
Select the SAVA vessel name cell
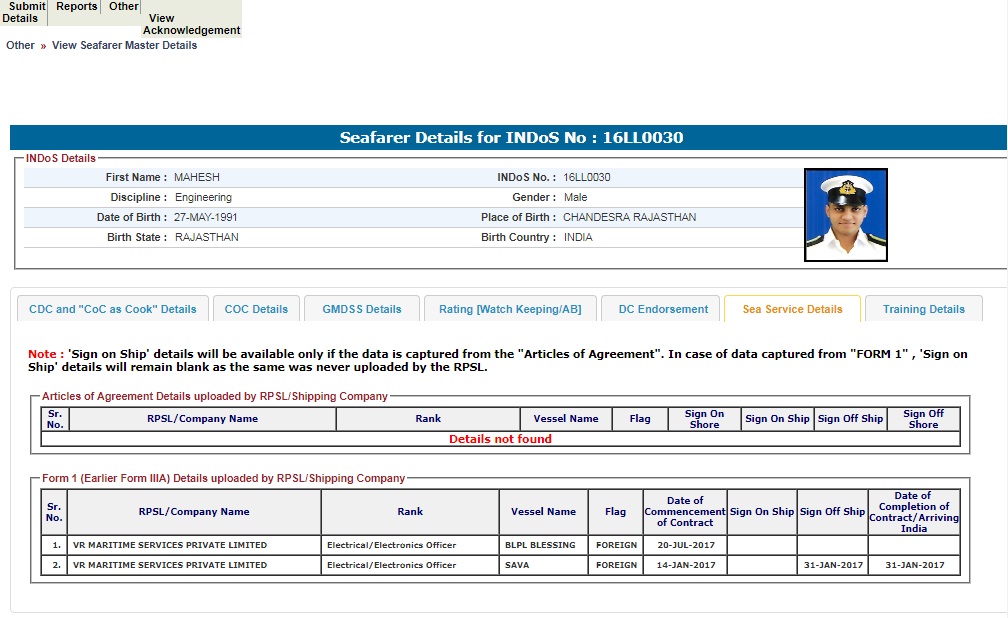click(x=542, y=565)
